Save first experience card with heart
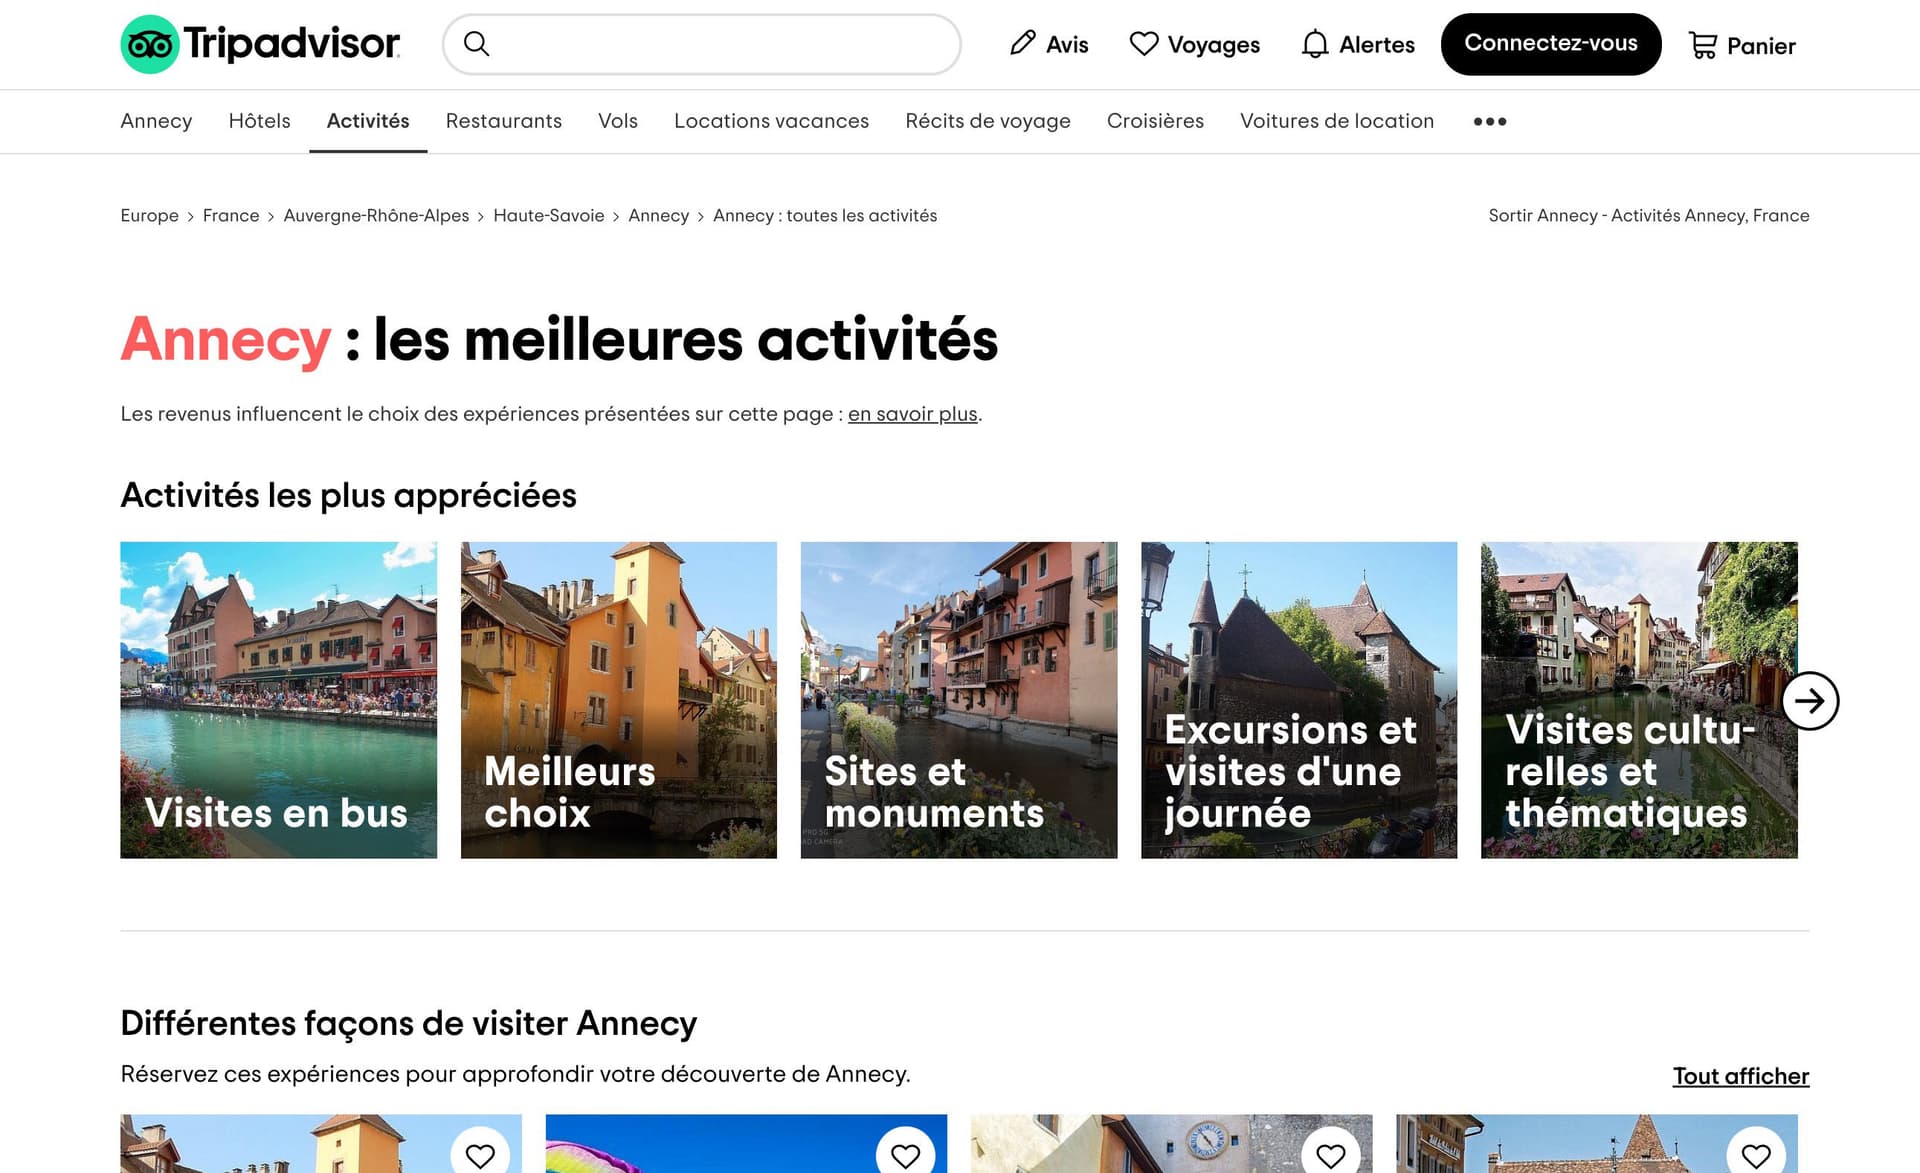Viewport: 1920px width, 1173px height. [480, 1154]
